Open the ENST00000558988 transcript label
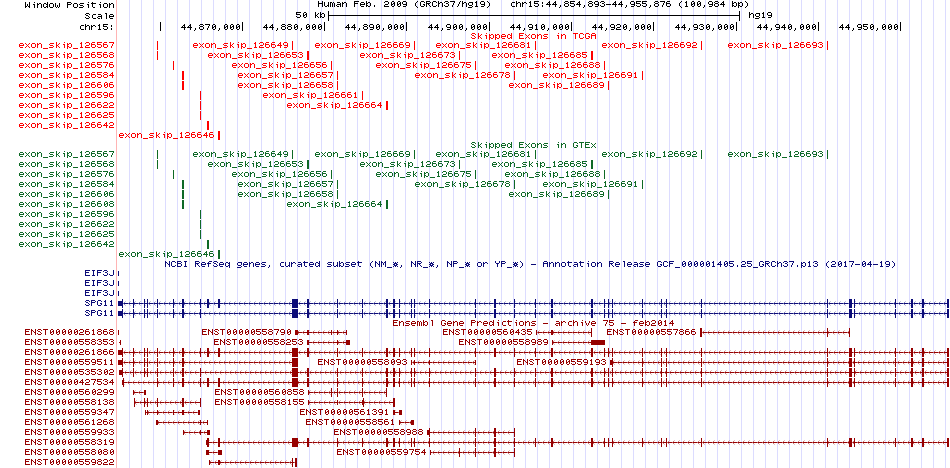The height and width of the screenshot is (468, 950). 379,432
